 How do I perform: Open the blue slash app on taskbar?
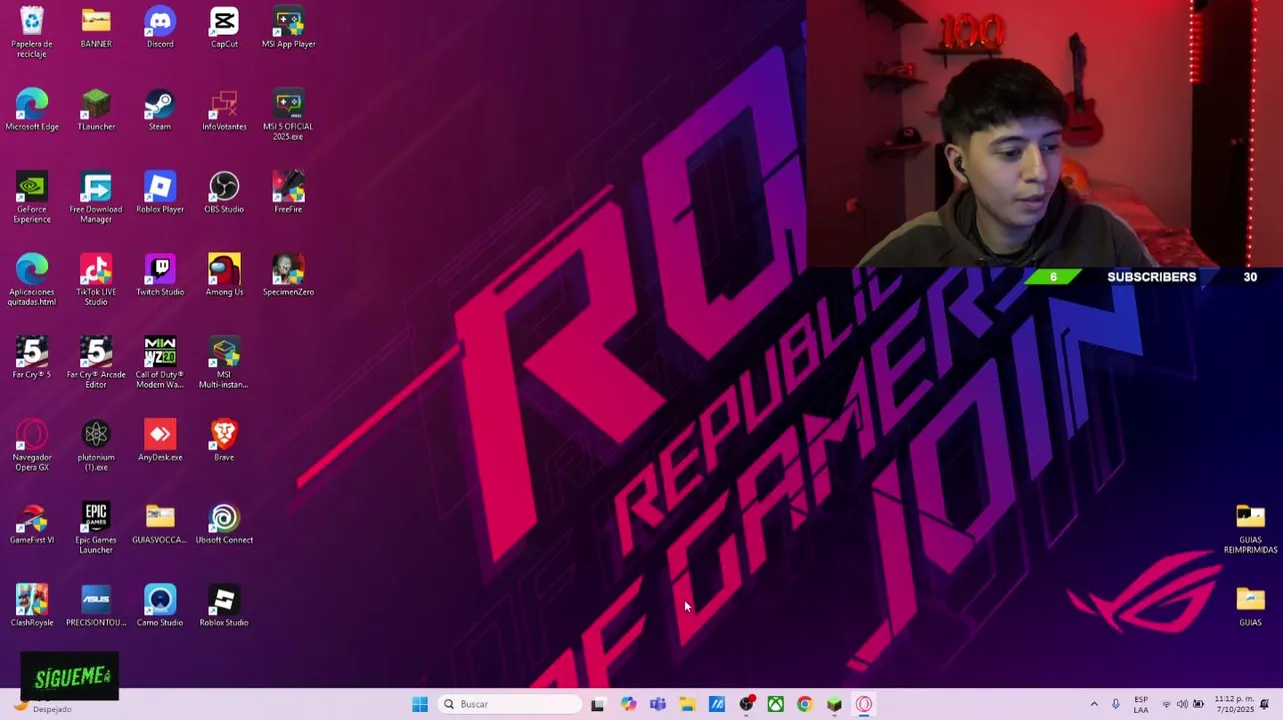[x=717, y=704]
